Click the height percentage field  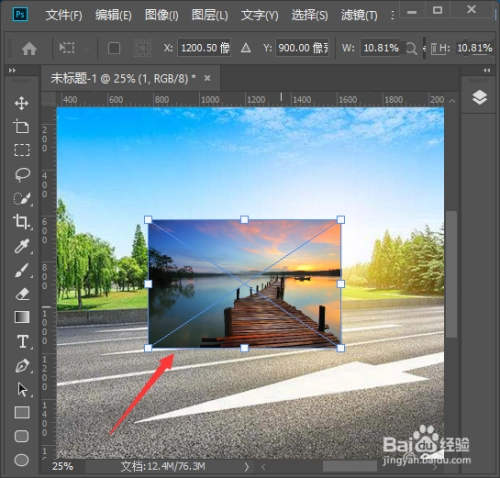[474, 48]
